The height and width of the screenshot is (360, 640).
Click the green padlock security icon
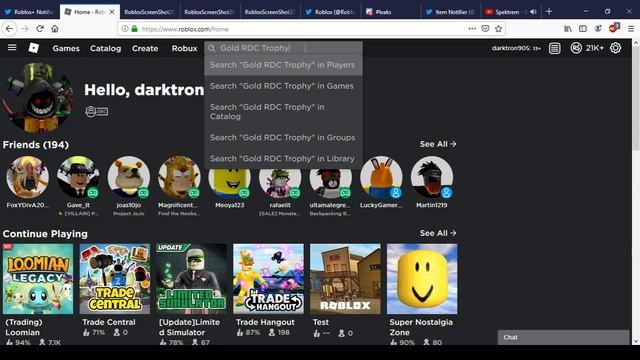[134, 29]
